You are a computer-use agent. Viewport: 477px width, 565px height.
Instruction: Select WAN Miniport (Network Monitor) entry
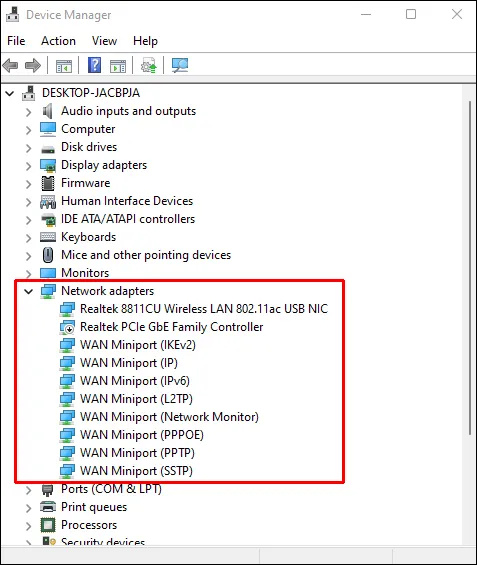169,417
